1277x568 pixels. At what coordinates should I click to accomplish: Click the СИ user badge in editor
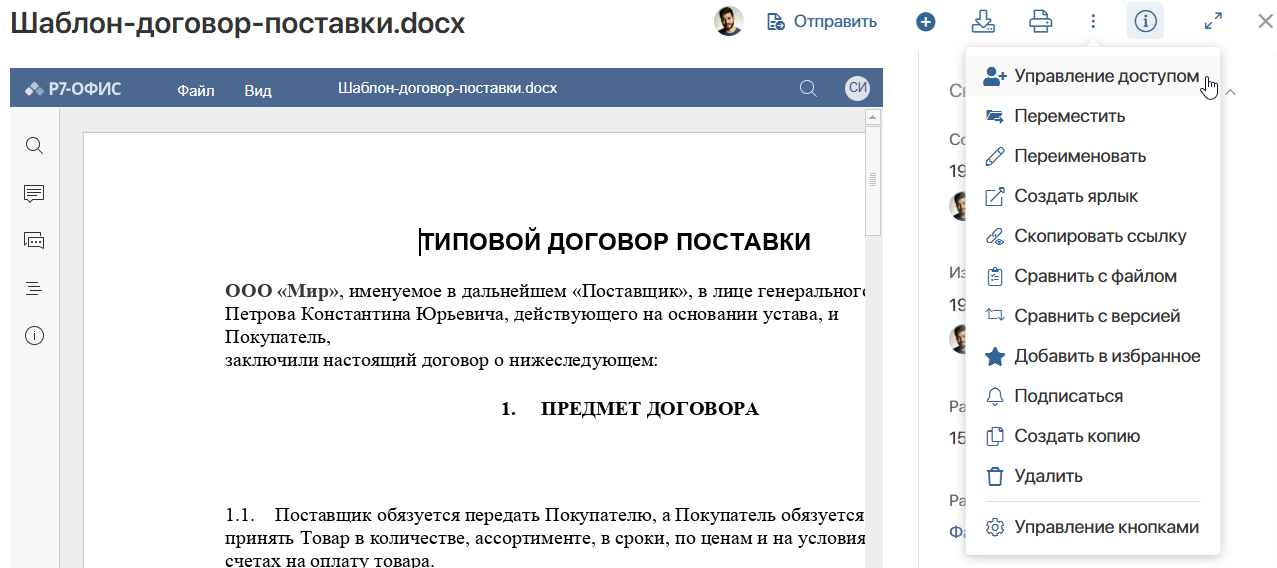(x=858, y=88)
